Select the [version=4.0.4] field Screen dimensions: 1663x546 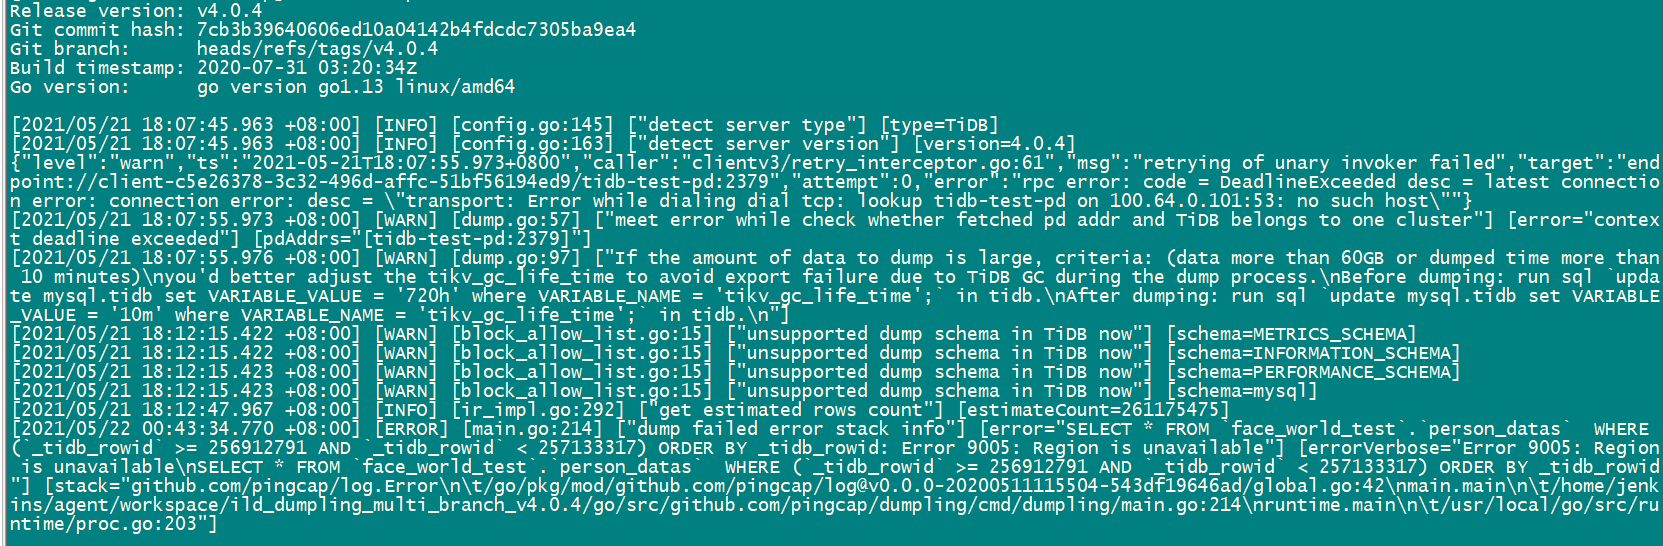(995, 144)
